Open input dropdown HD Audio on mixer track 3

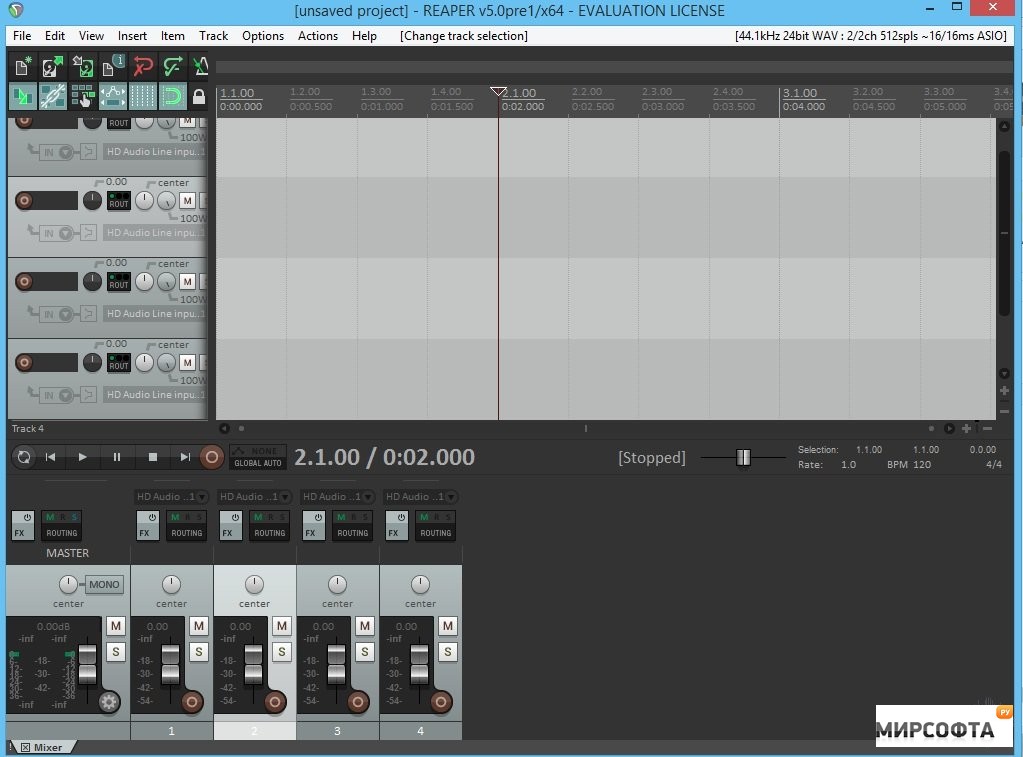[337, 497]
